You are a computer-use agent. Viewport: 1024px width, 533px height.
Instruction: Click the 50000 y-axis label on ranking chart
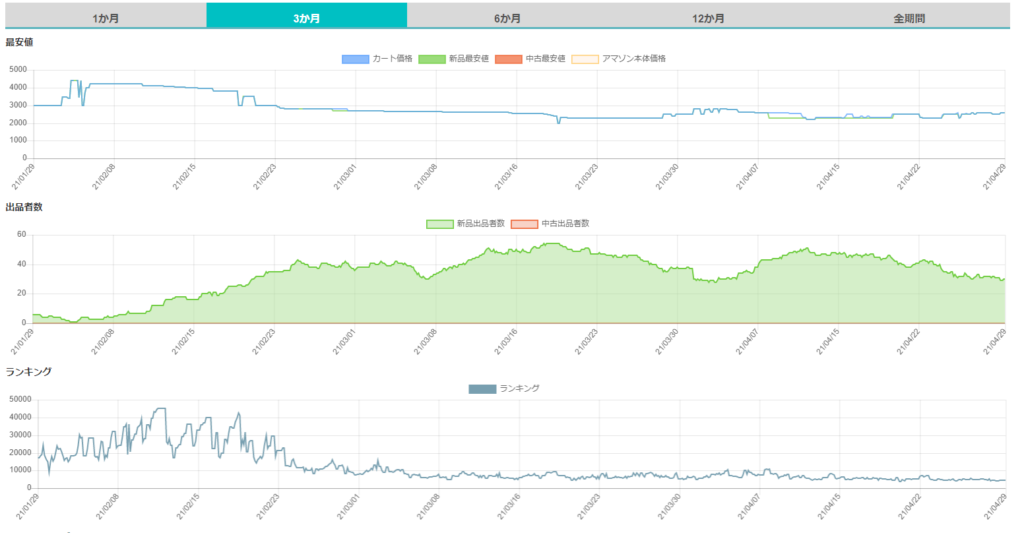coord(18,400)
